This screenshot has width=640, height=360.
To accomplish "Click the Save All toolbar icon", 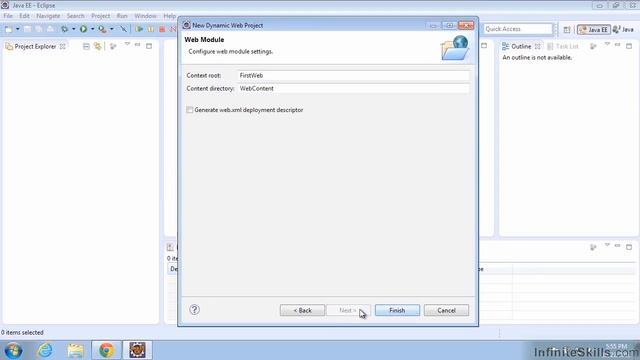I will (x=38, y=29).
